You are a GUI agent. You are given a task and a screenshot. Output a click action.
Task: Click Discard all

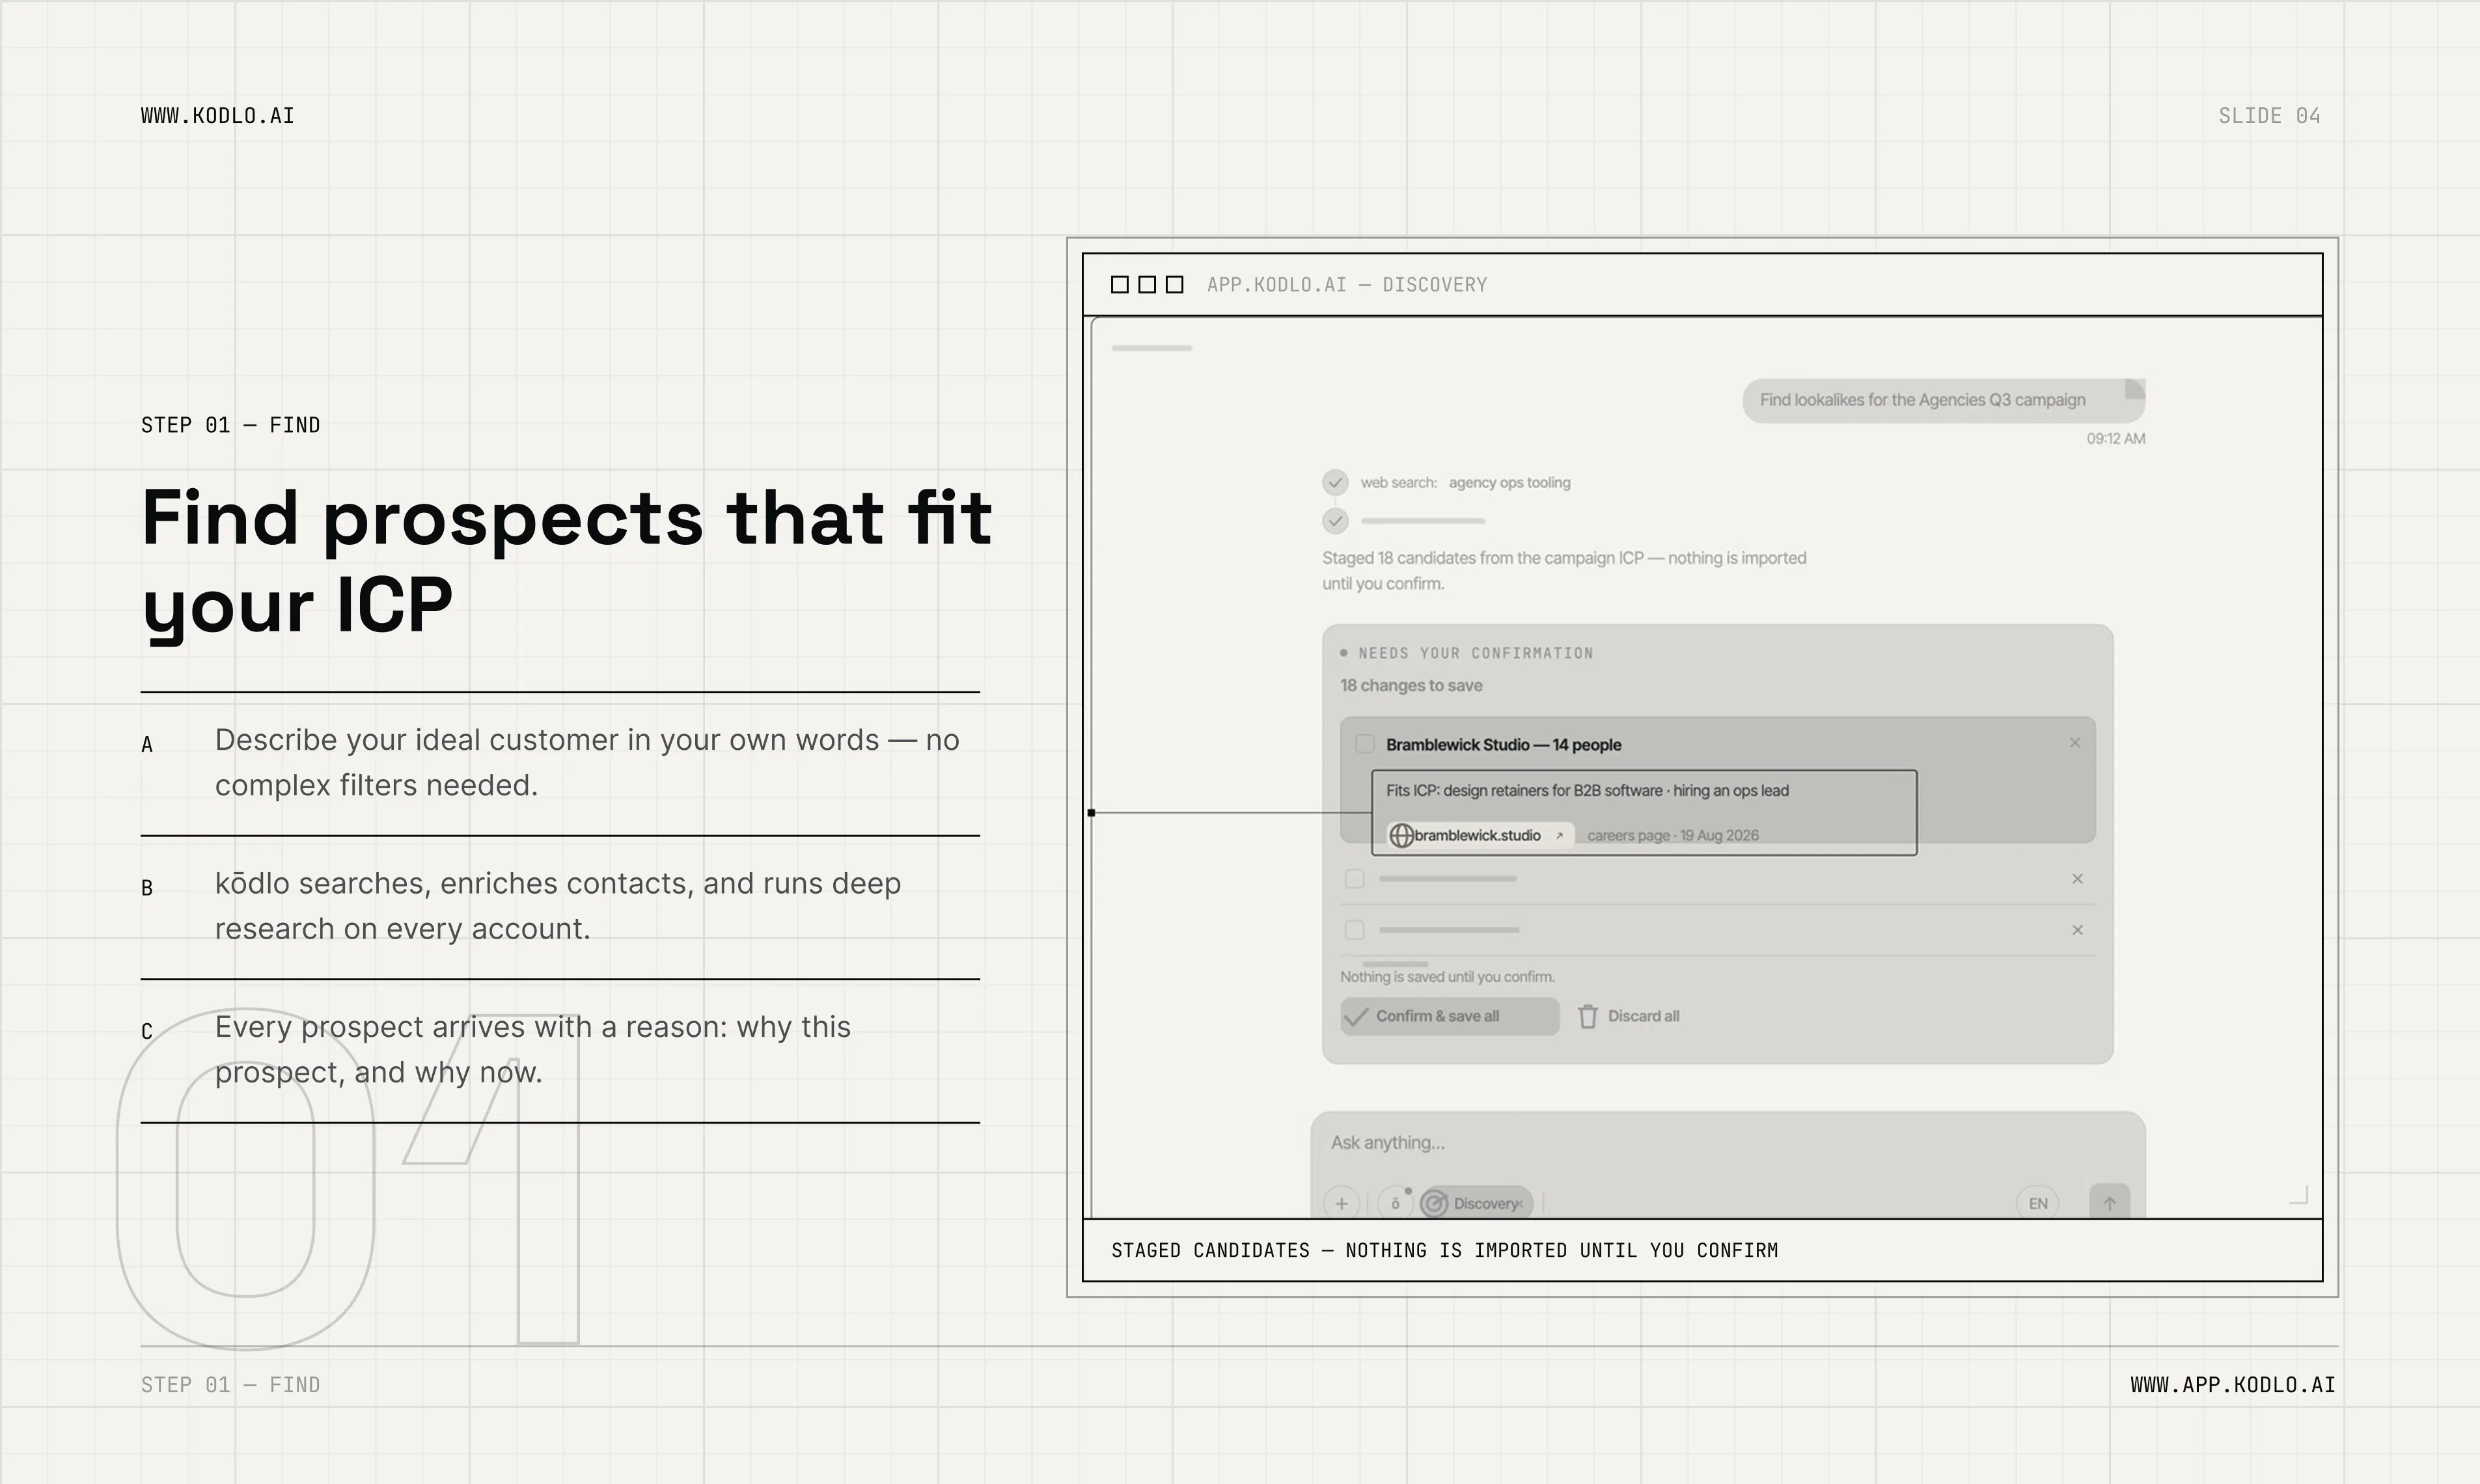click(1629, 1016)
